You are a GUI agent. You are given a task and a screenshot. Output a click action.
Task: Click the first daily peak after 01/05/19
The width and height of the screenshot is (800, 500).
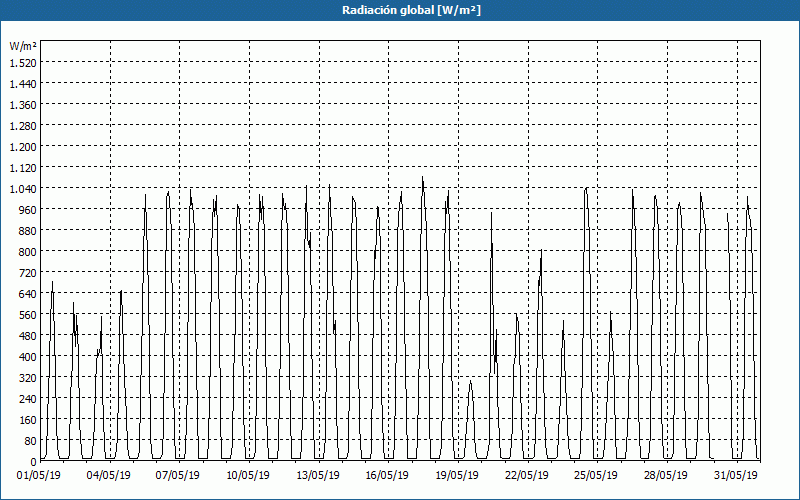pos(52,282)
